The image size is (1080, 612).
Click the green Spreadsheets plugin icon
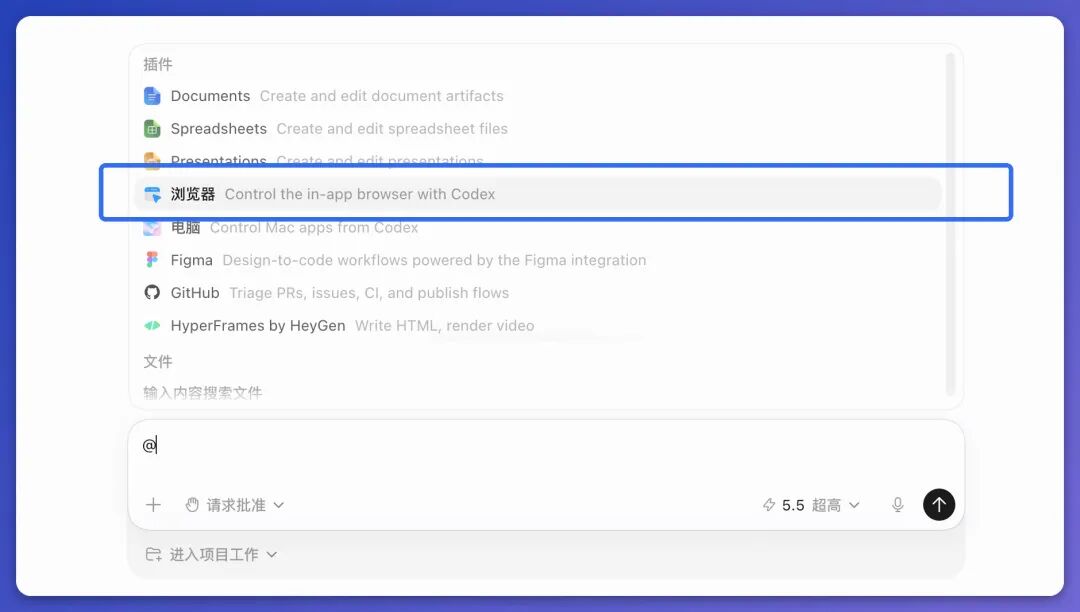pyautogui.click(x=152, y=129)
